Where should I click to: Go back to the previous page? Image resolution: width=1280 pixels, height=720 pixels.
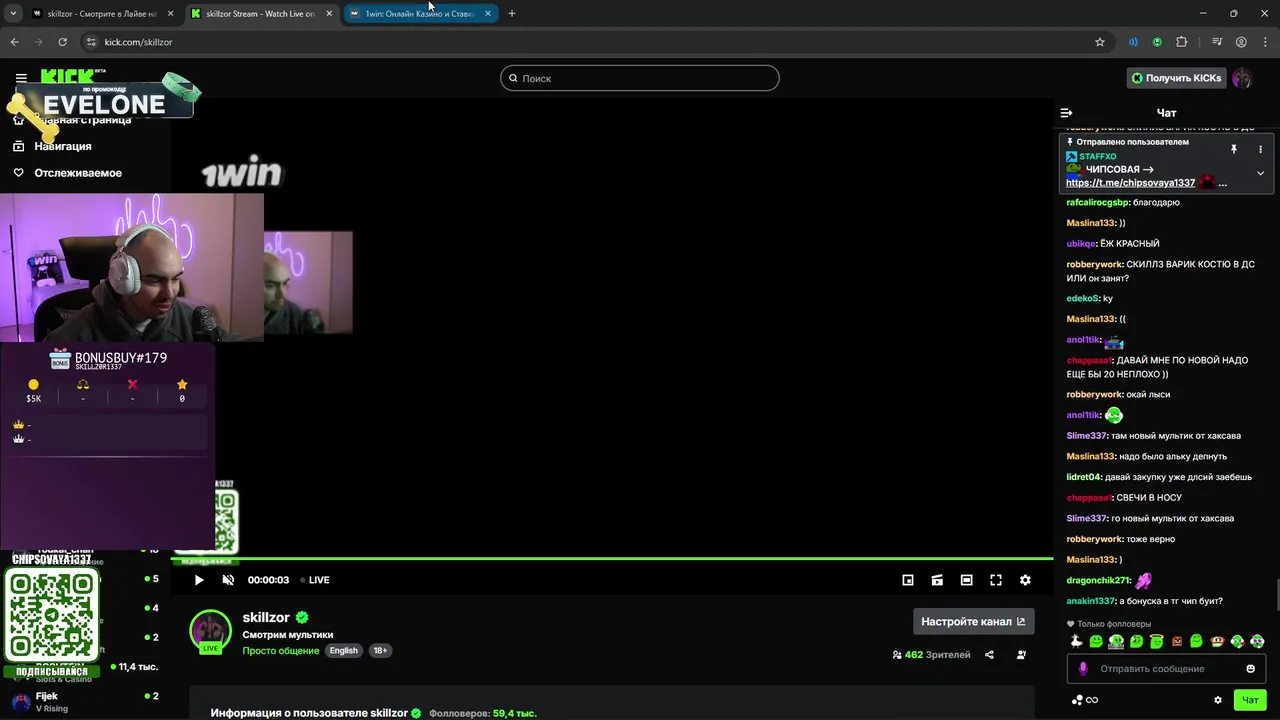click(x=14, y=42)
